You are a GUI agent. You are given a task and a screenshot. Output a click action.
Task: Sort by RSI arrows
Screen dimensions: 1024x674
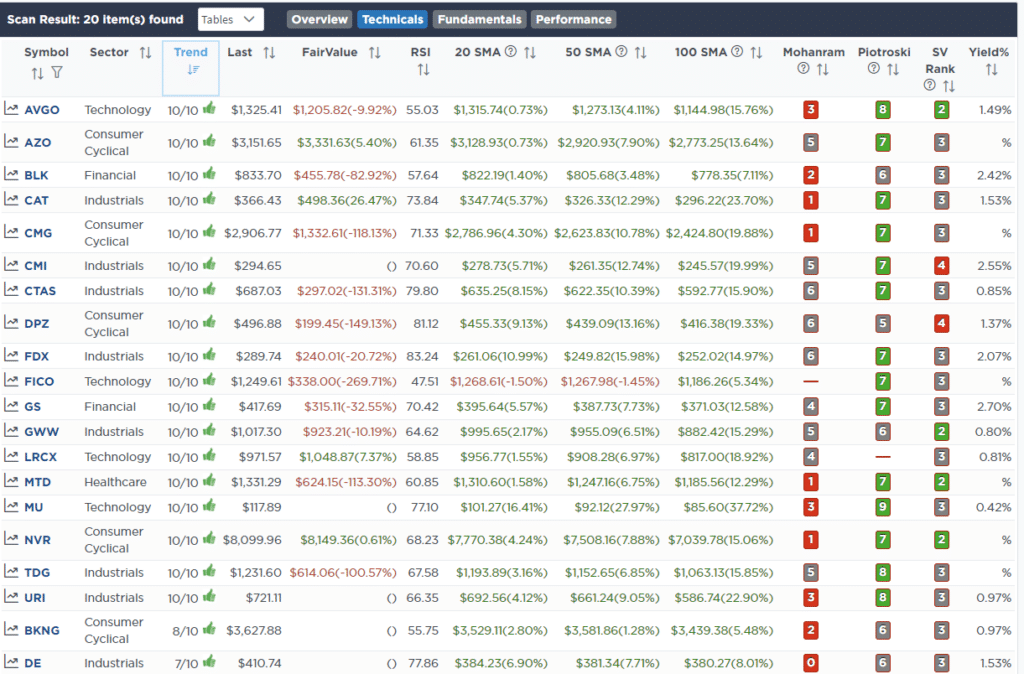pos(423,70)
